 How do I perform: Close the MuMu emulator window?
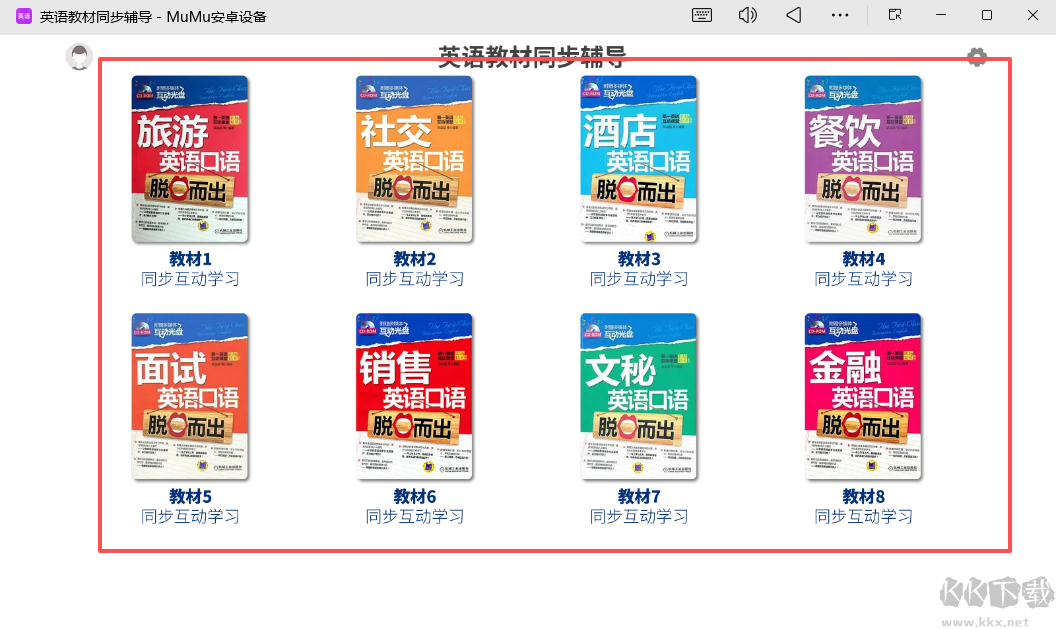point(1032,15)
